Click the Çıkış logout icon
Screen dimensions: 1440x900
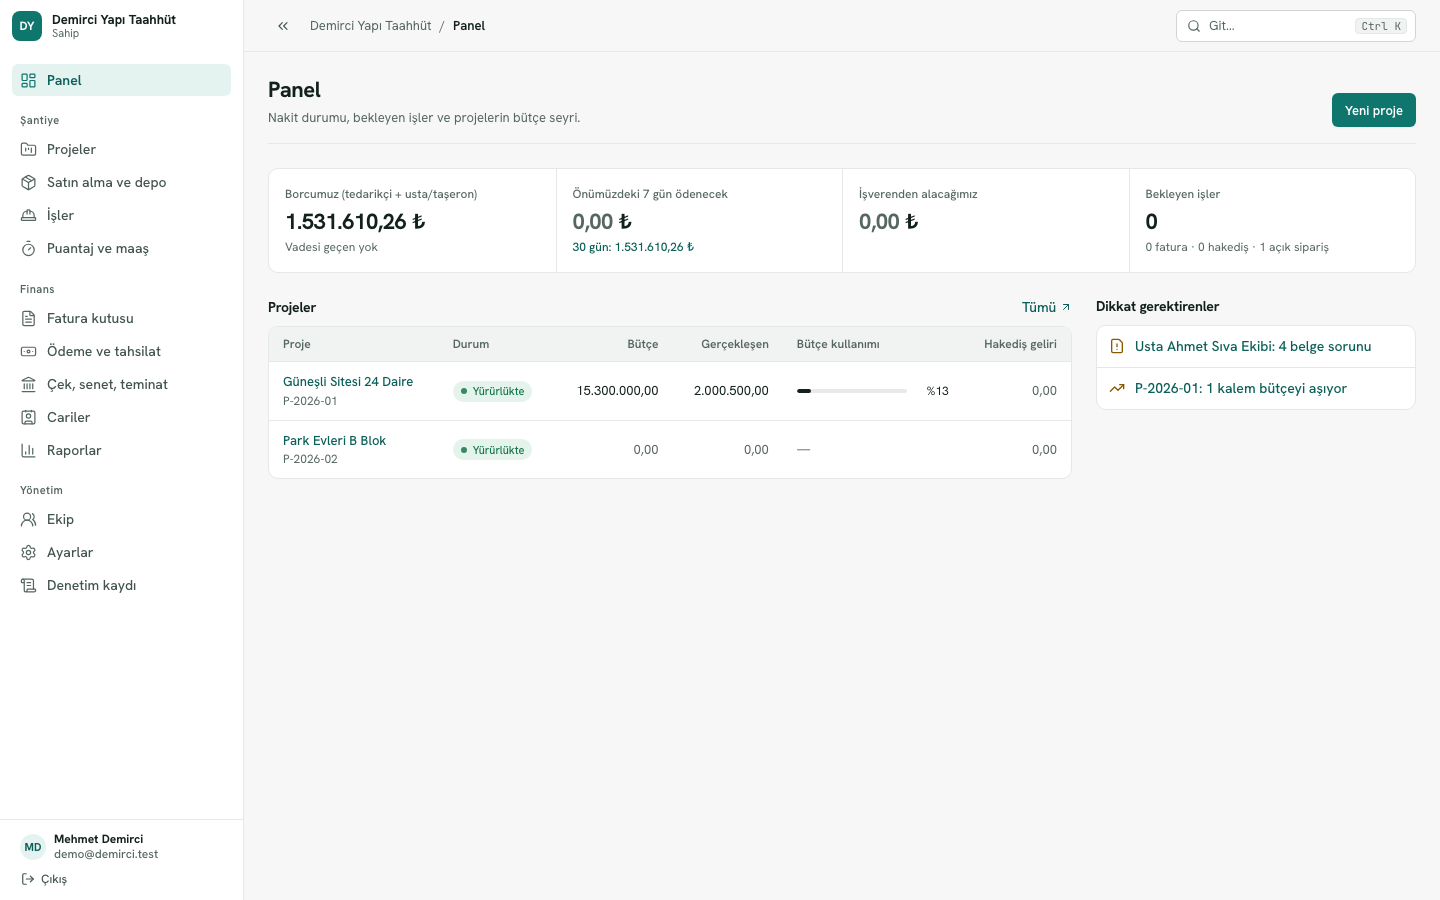[x=28, y=879]
